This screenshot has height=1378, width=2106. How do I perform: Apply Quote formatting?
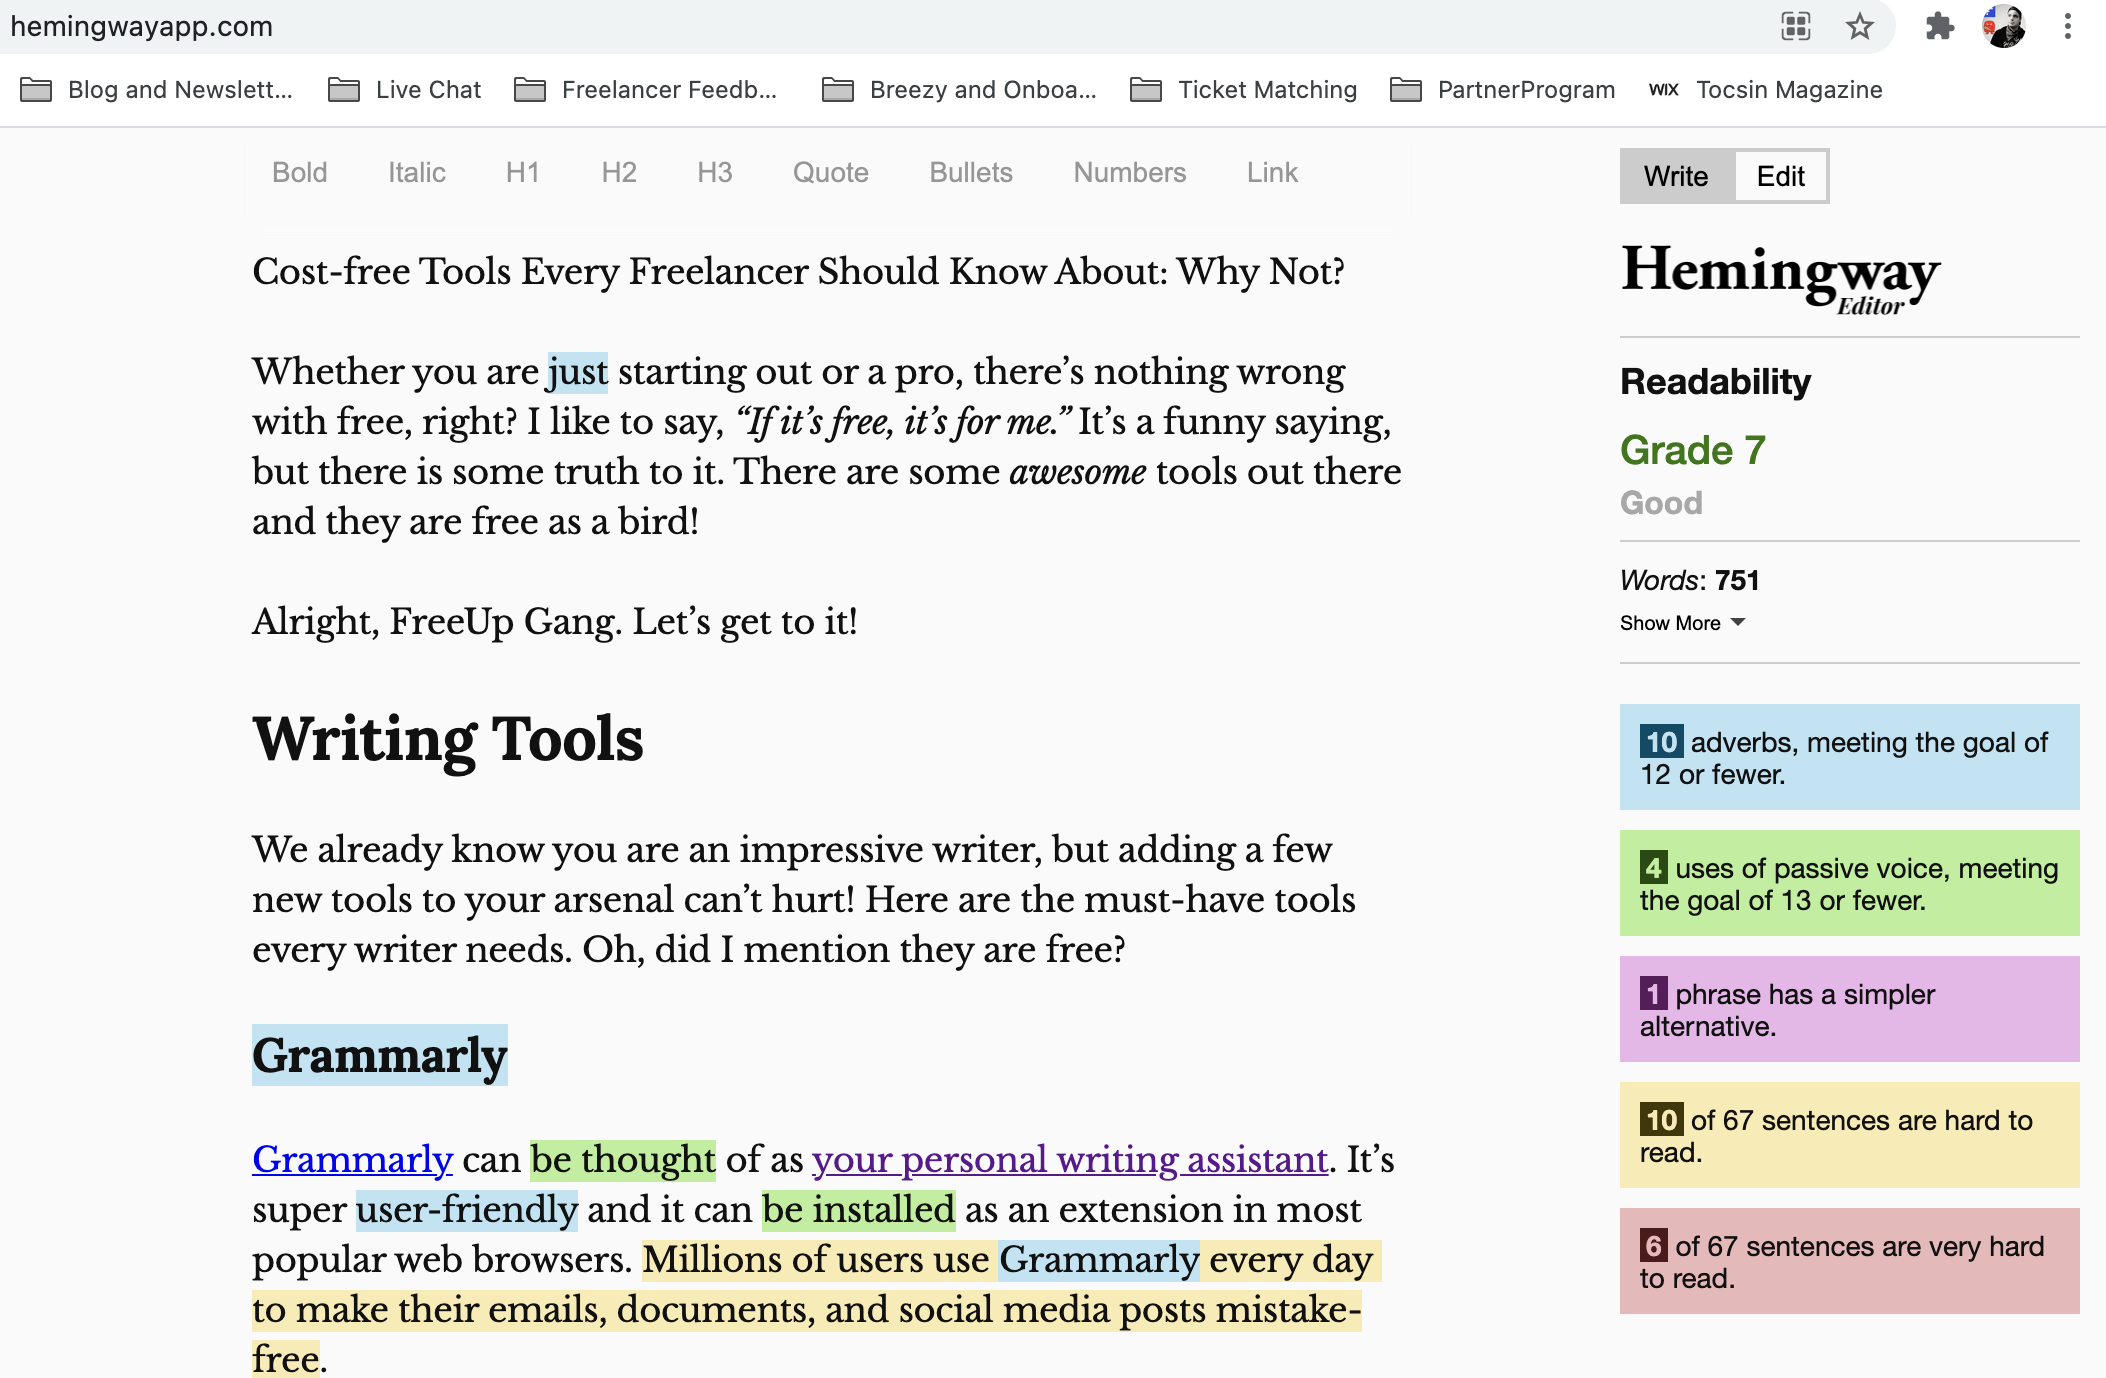(831, 173)
